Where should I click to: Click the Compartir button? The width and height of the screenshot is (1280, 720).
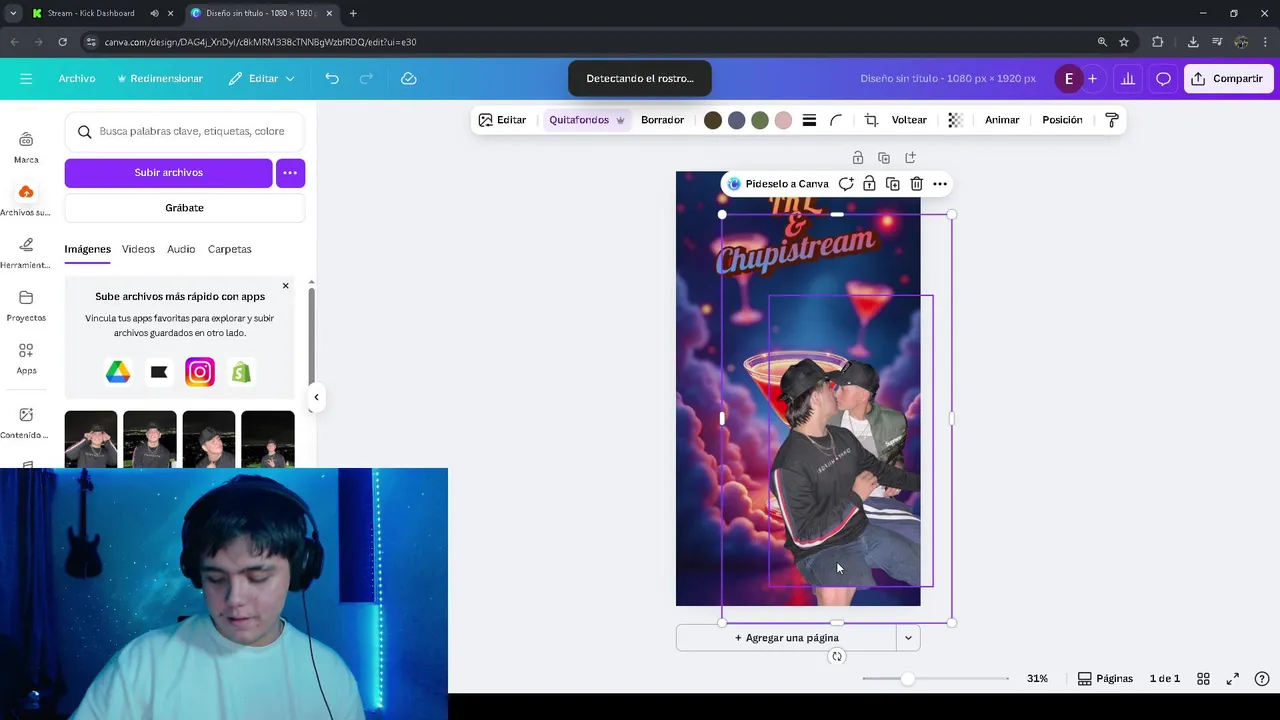coord(1229,78)
